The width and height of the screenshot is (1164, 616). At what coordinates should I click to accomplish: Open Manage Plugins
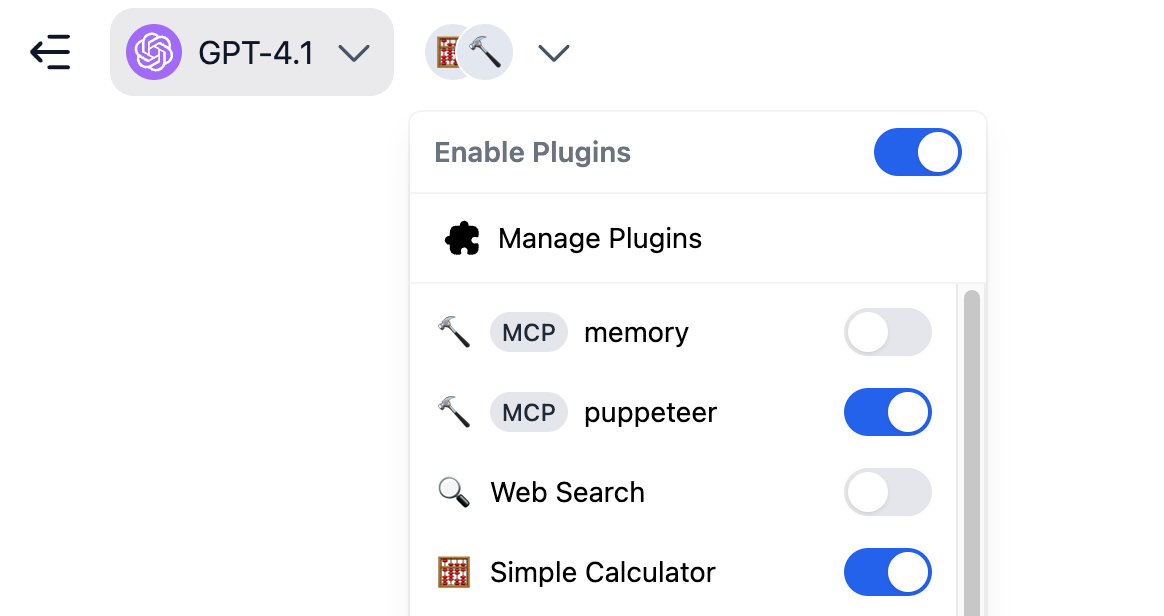pos(600,238)
